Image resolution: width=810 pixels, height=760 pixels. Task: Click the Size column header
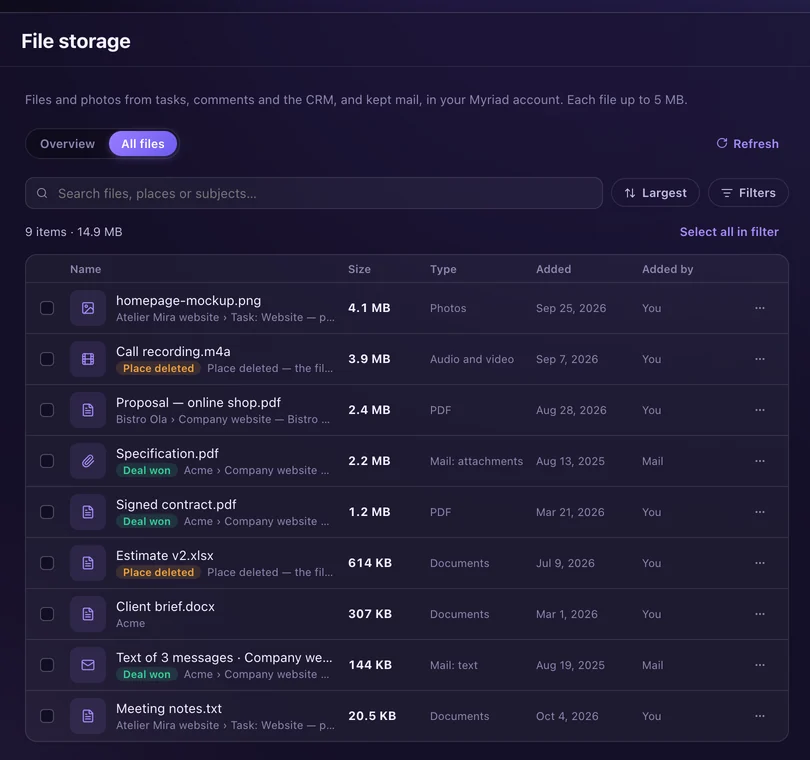359,269
